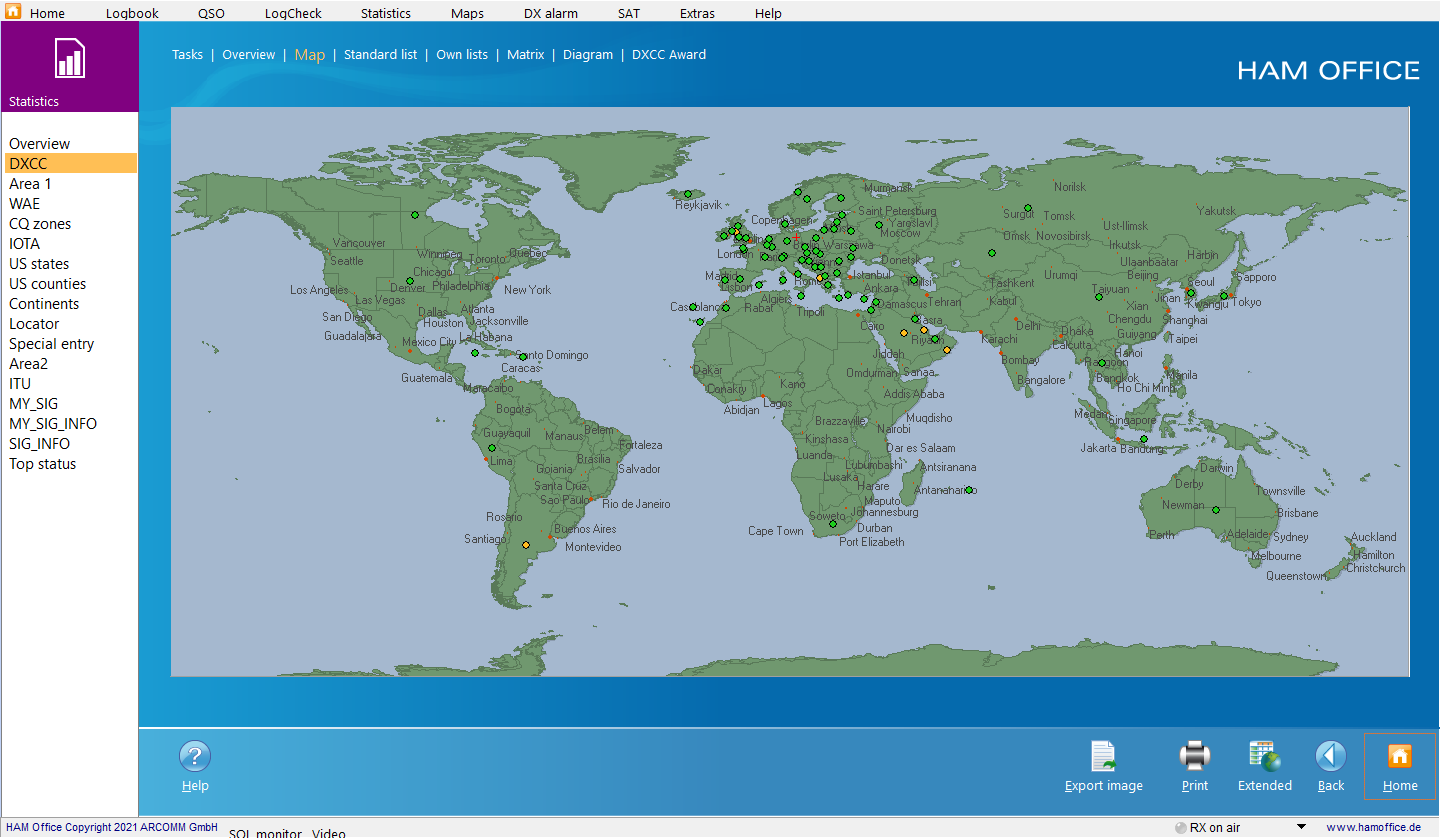Select the Map tab
1440x838 pixels.
pos(309,55)
